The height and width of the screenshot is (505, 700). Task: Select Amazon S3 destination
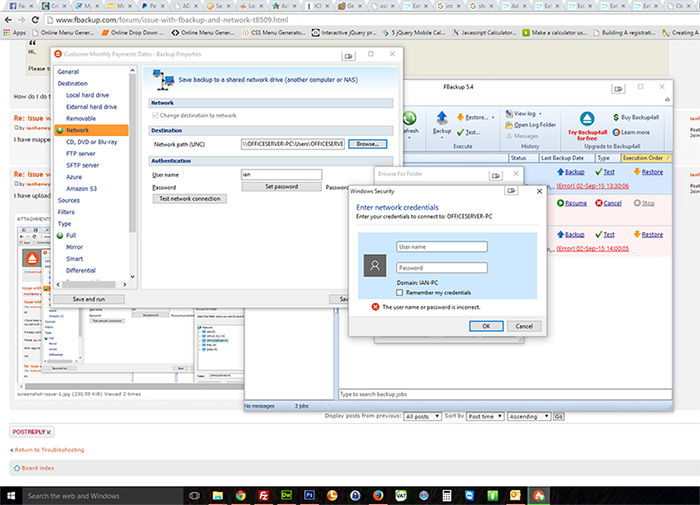pyautogui.click(x=82, y=188)
